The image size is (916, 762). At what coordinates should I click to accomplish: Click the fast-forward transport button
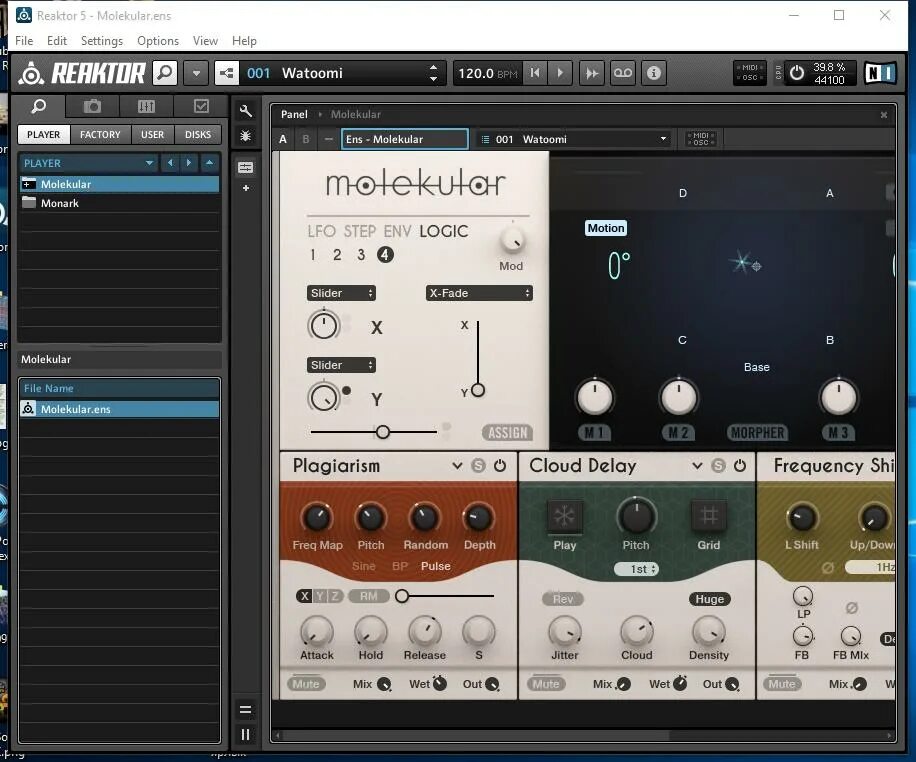pos(592,73)
